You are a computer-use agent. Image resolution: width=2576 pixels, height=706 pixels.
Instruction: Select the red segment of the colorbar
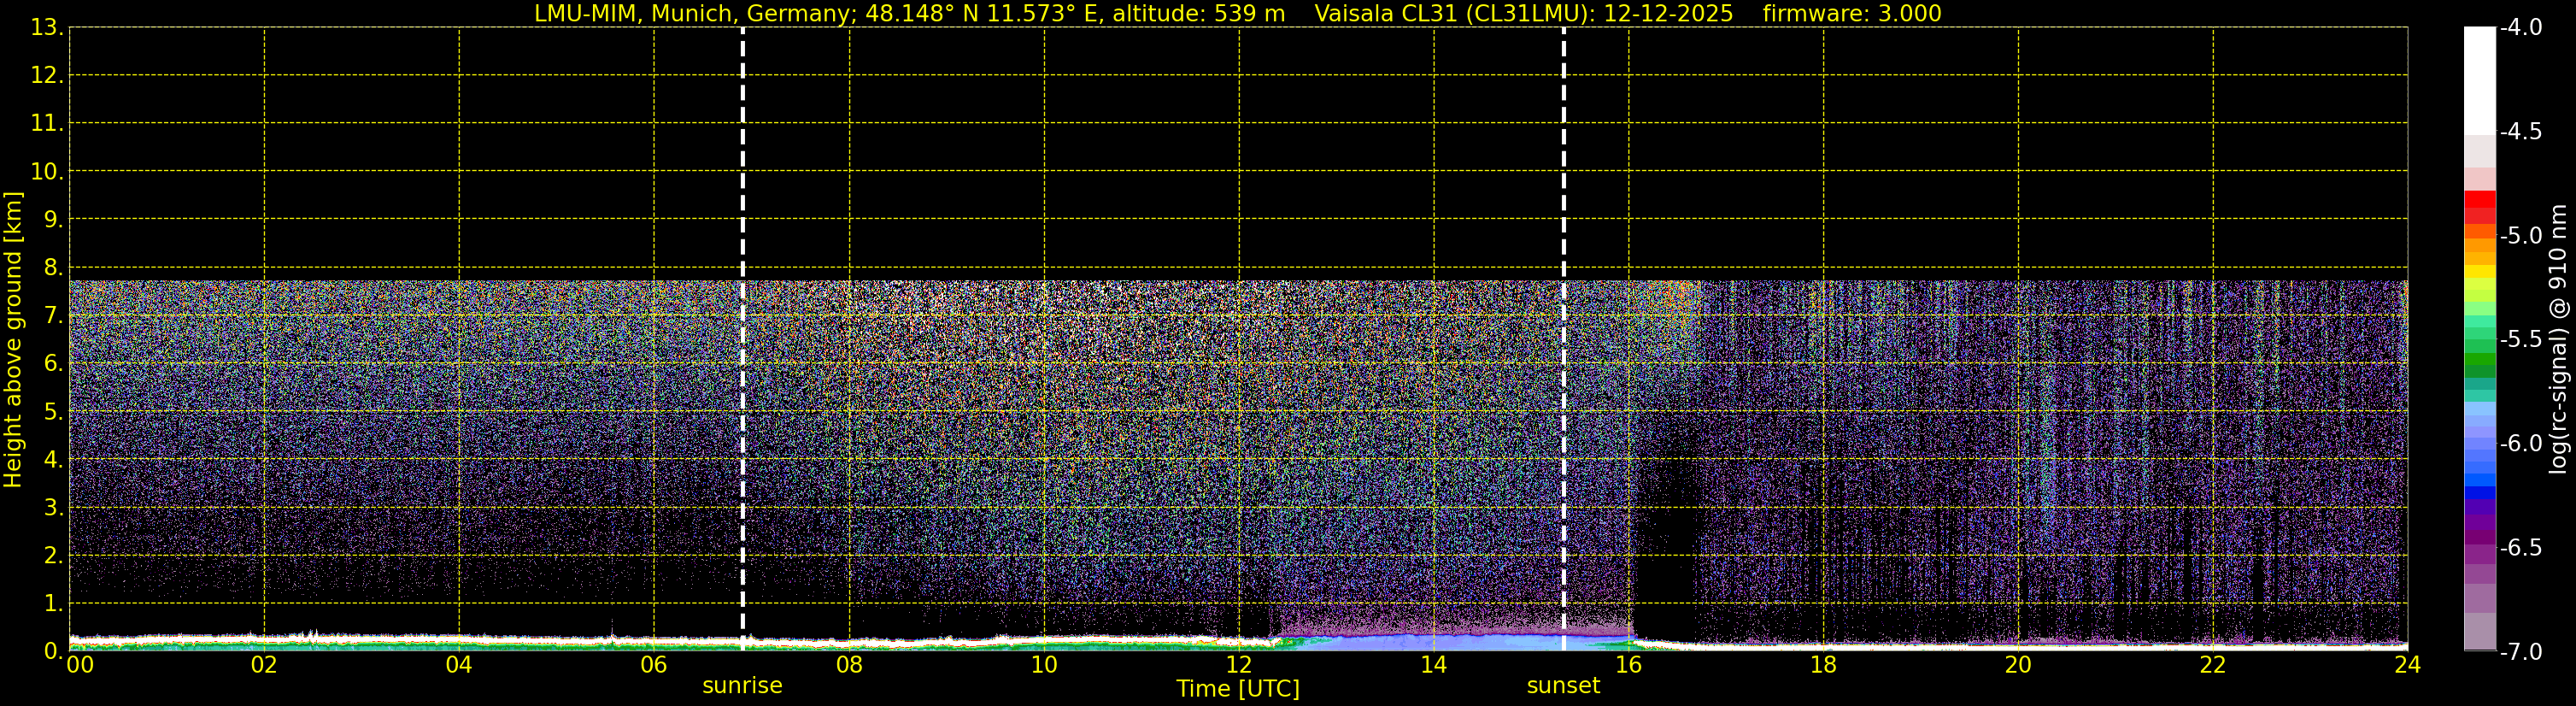point(2479,200)
